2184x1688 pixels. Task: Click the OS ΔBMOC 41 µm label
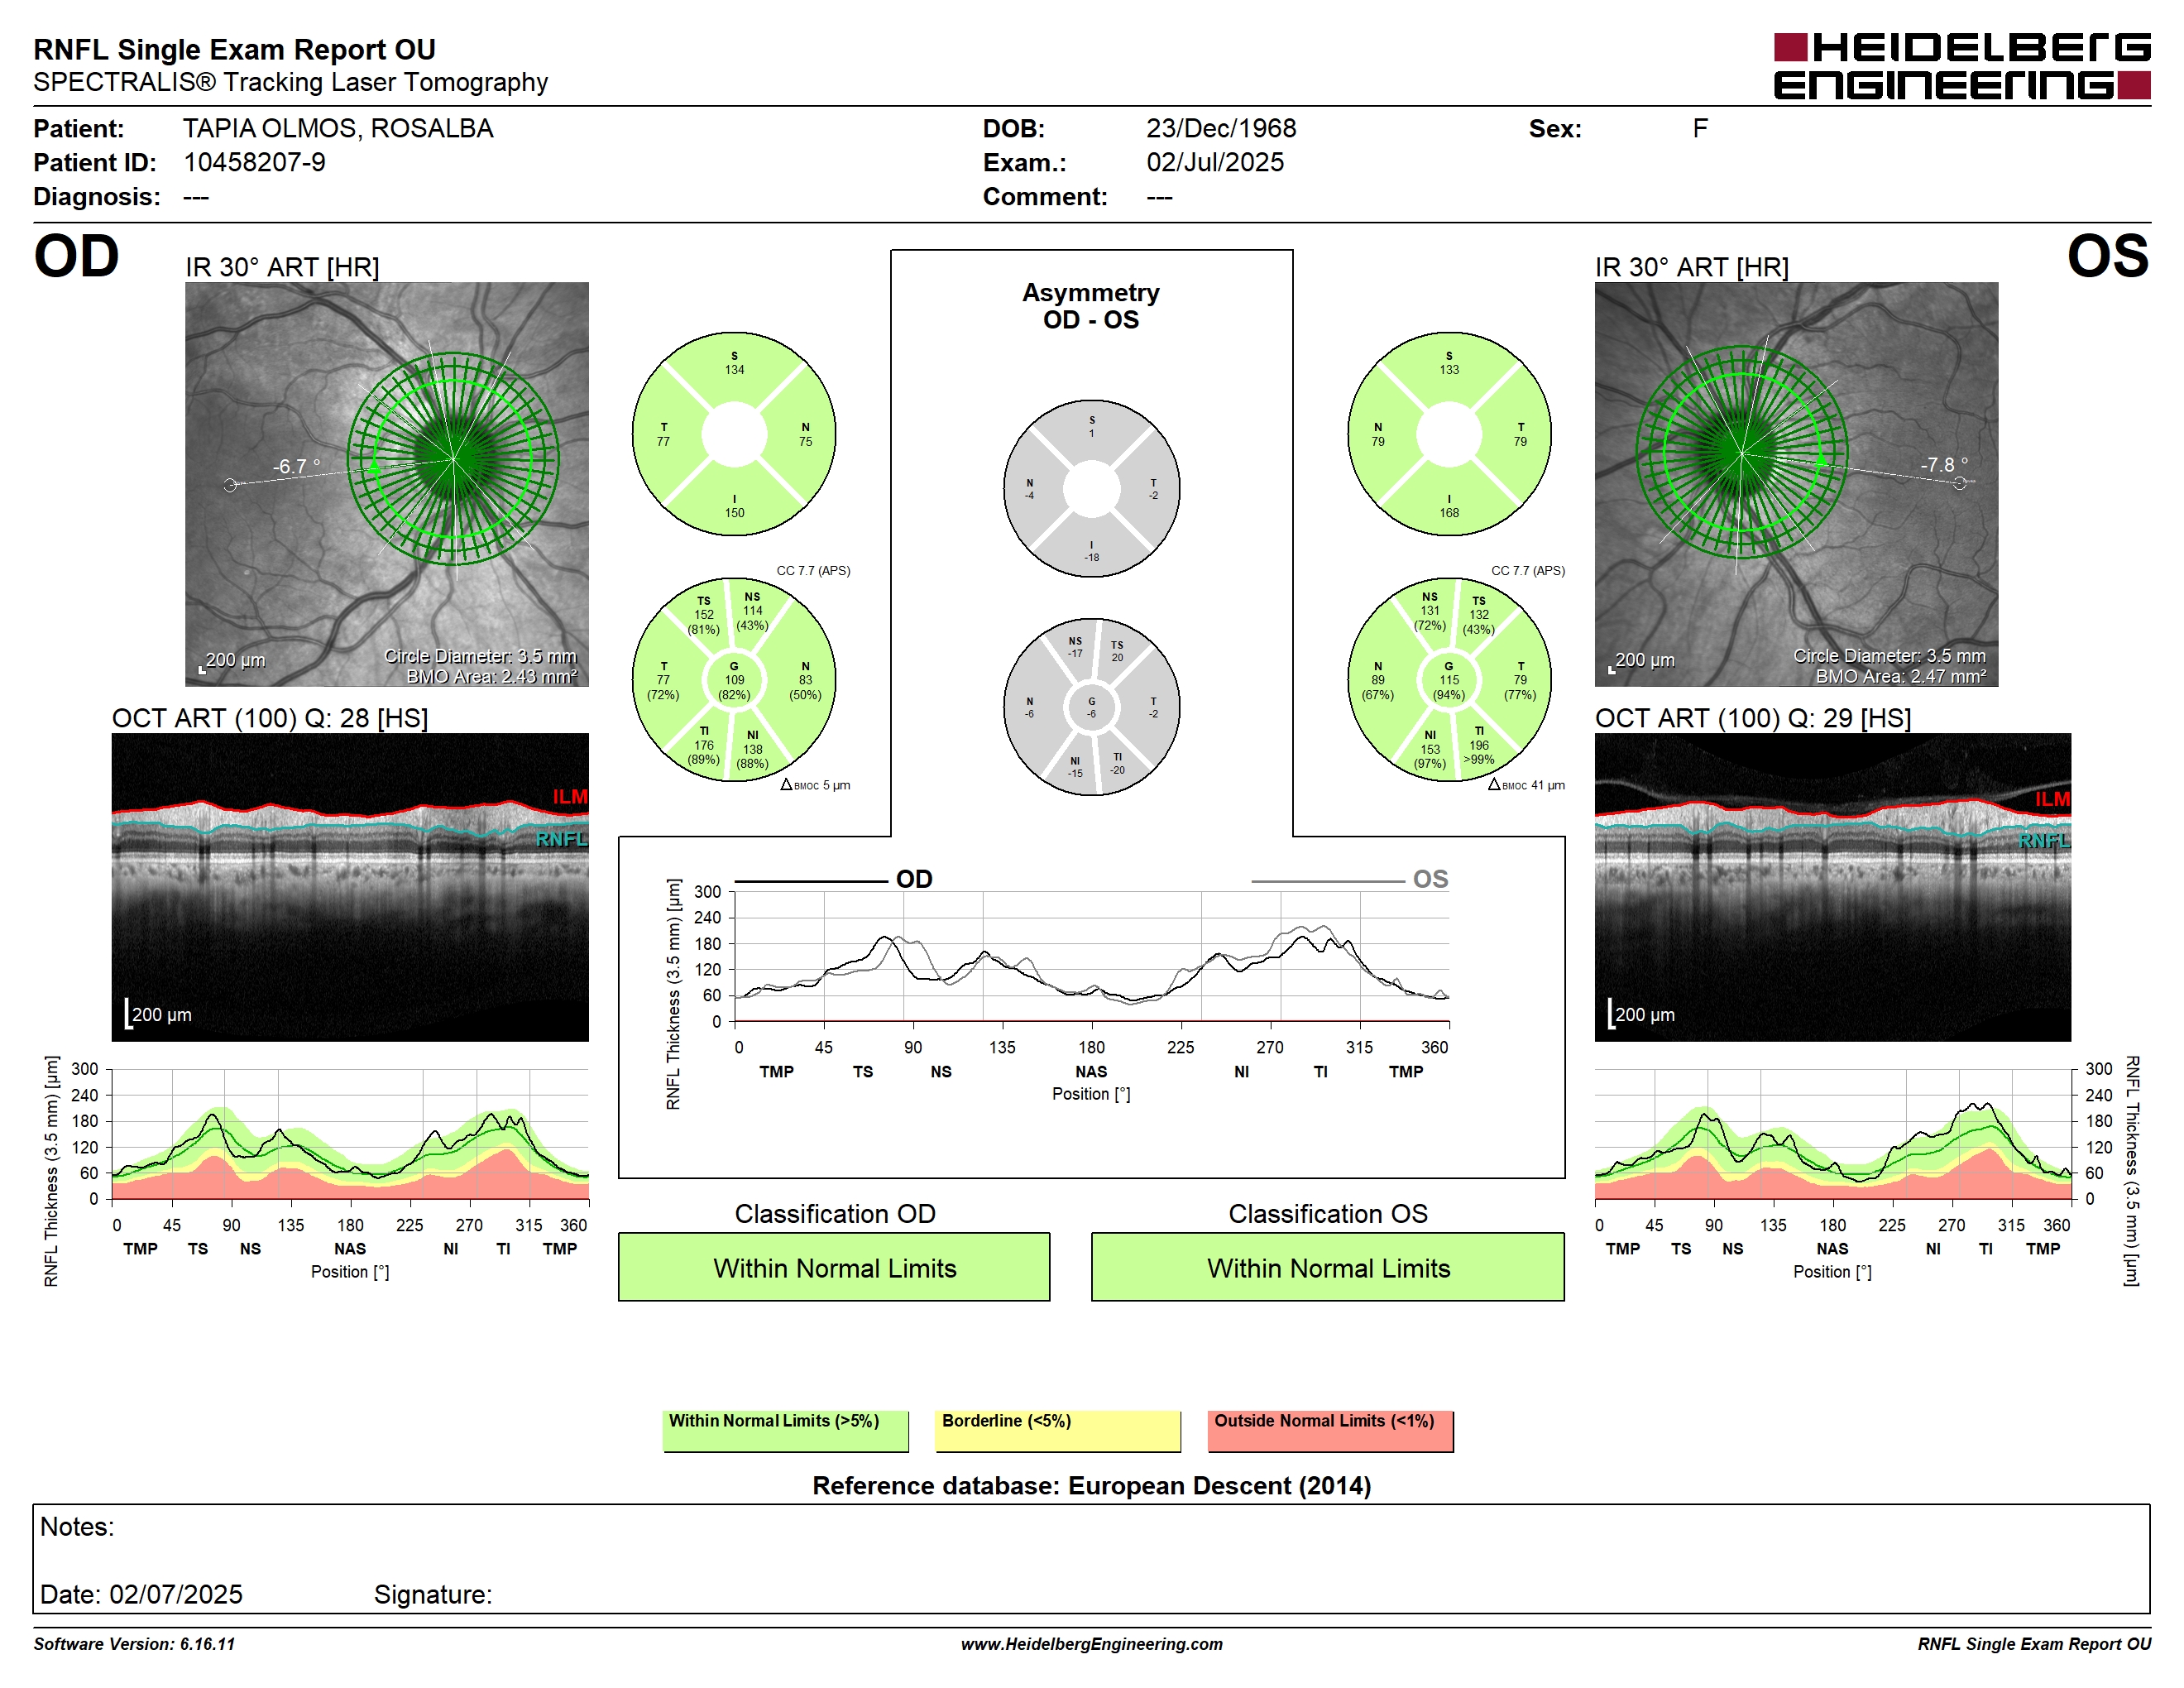pos(1526,785)
